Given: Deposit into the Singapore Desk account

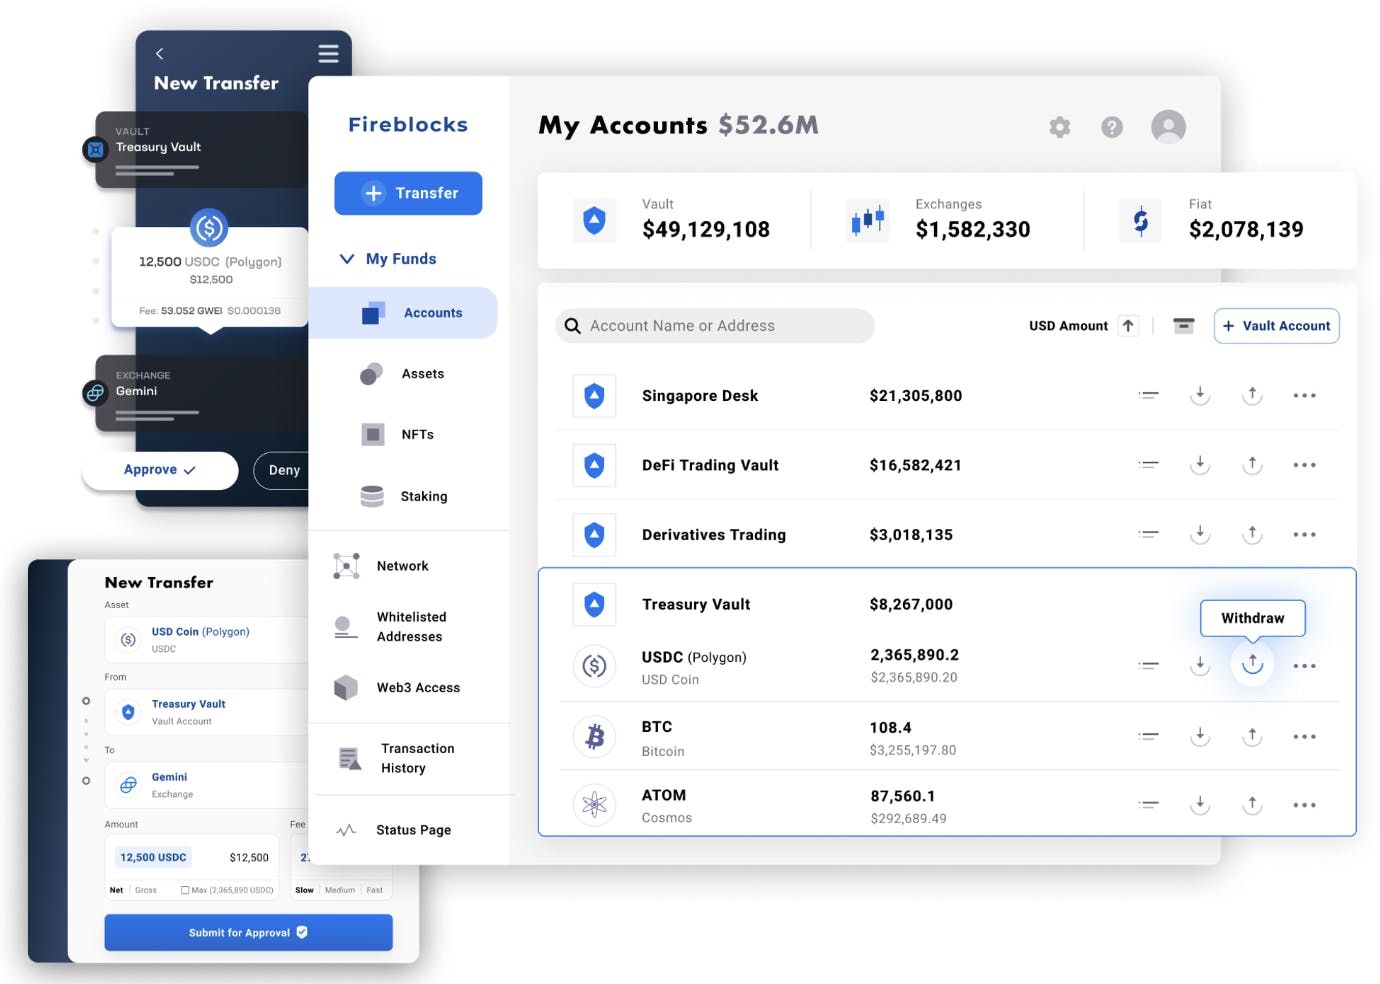Looking at the screenshot, I should (1200, 396).
